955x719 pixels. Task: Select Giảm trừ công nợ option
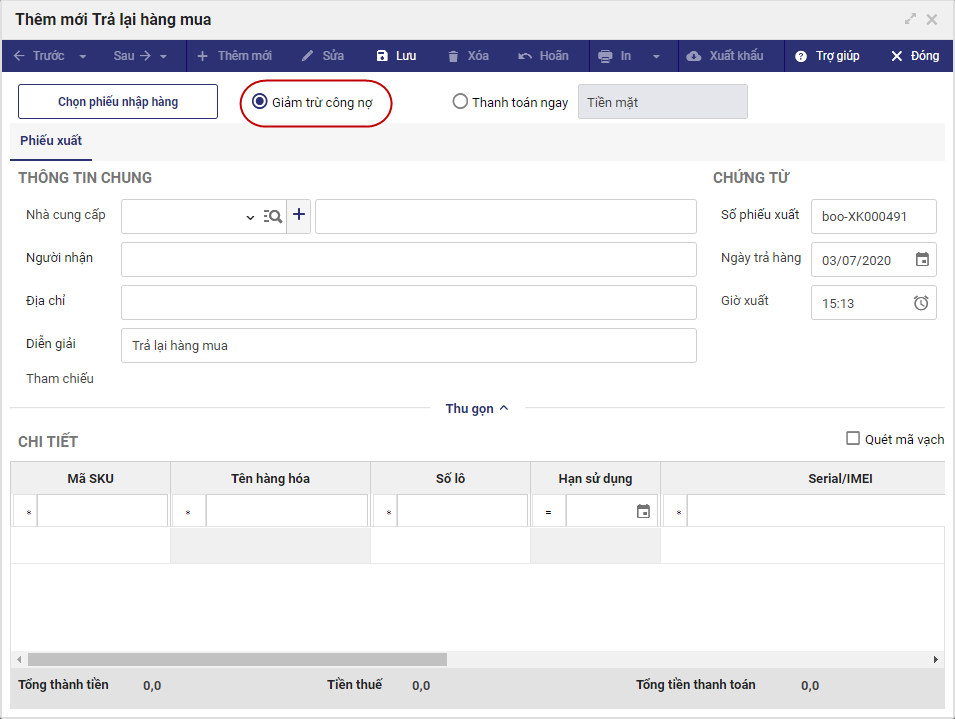259,101
